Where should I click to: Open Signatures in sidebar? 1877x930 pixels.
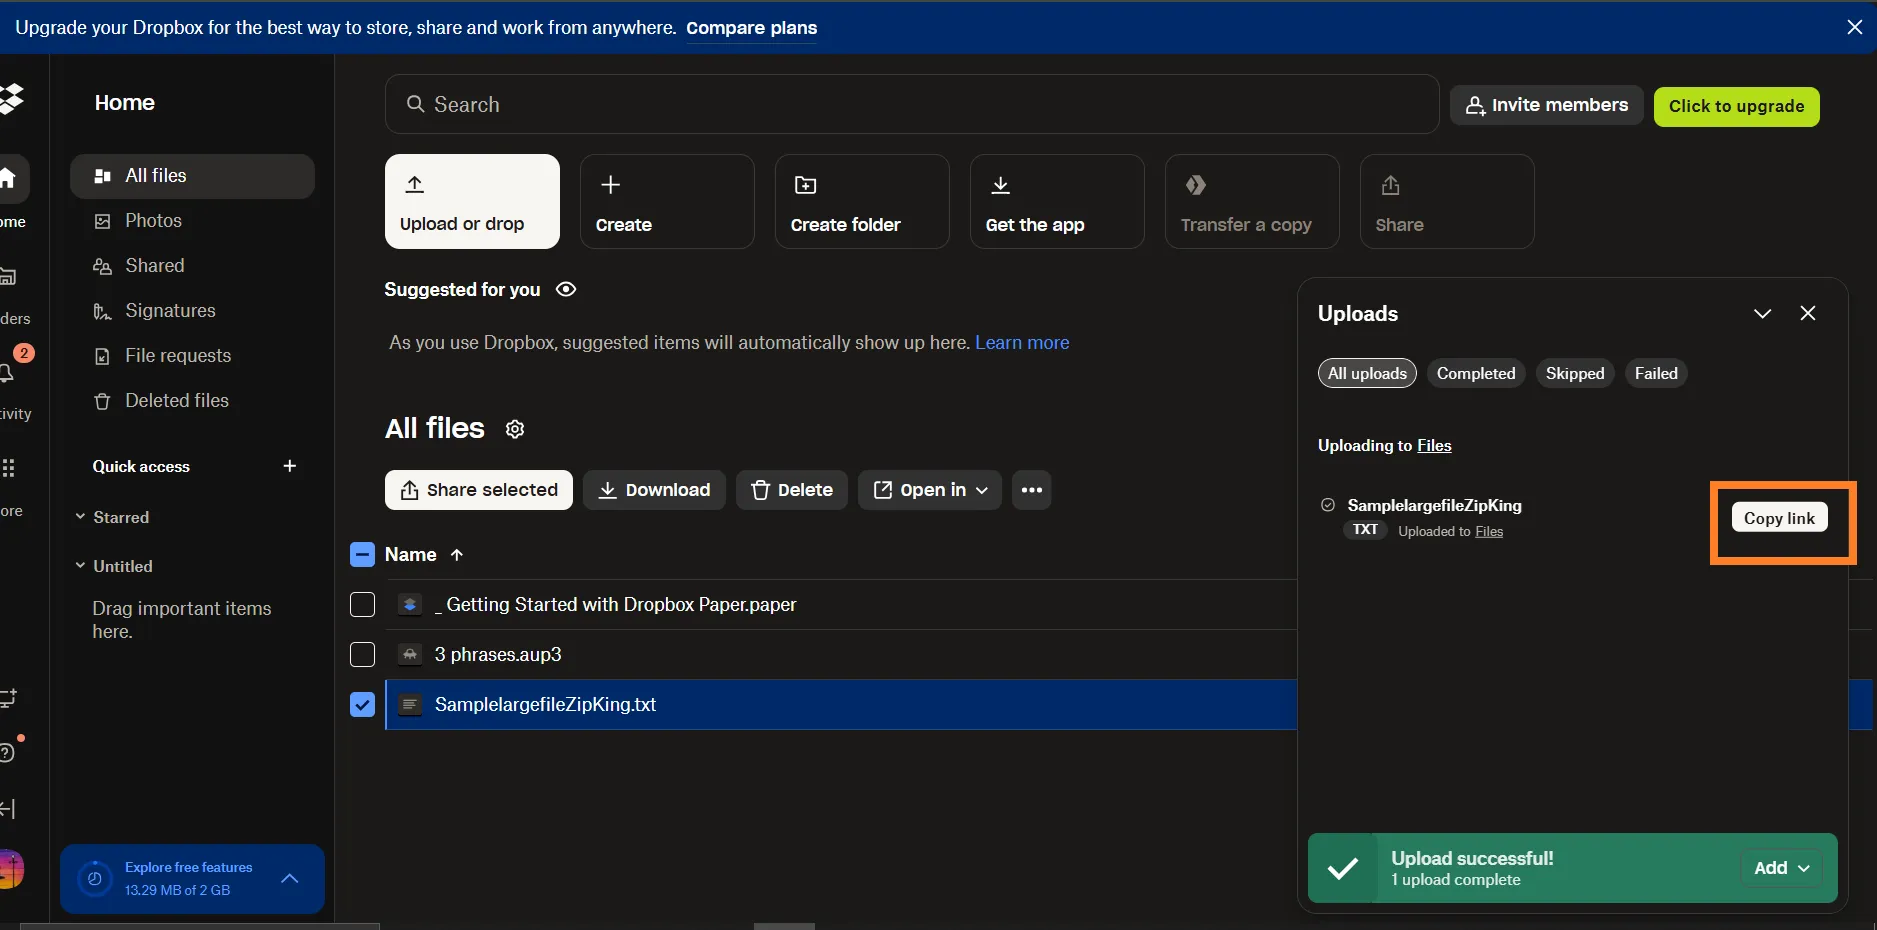pyautogui.click(x=192, y=311)
